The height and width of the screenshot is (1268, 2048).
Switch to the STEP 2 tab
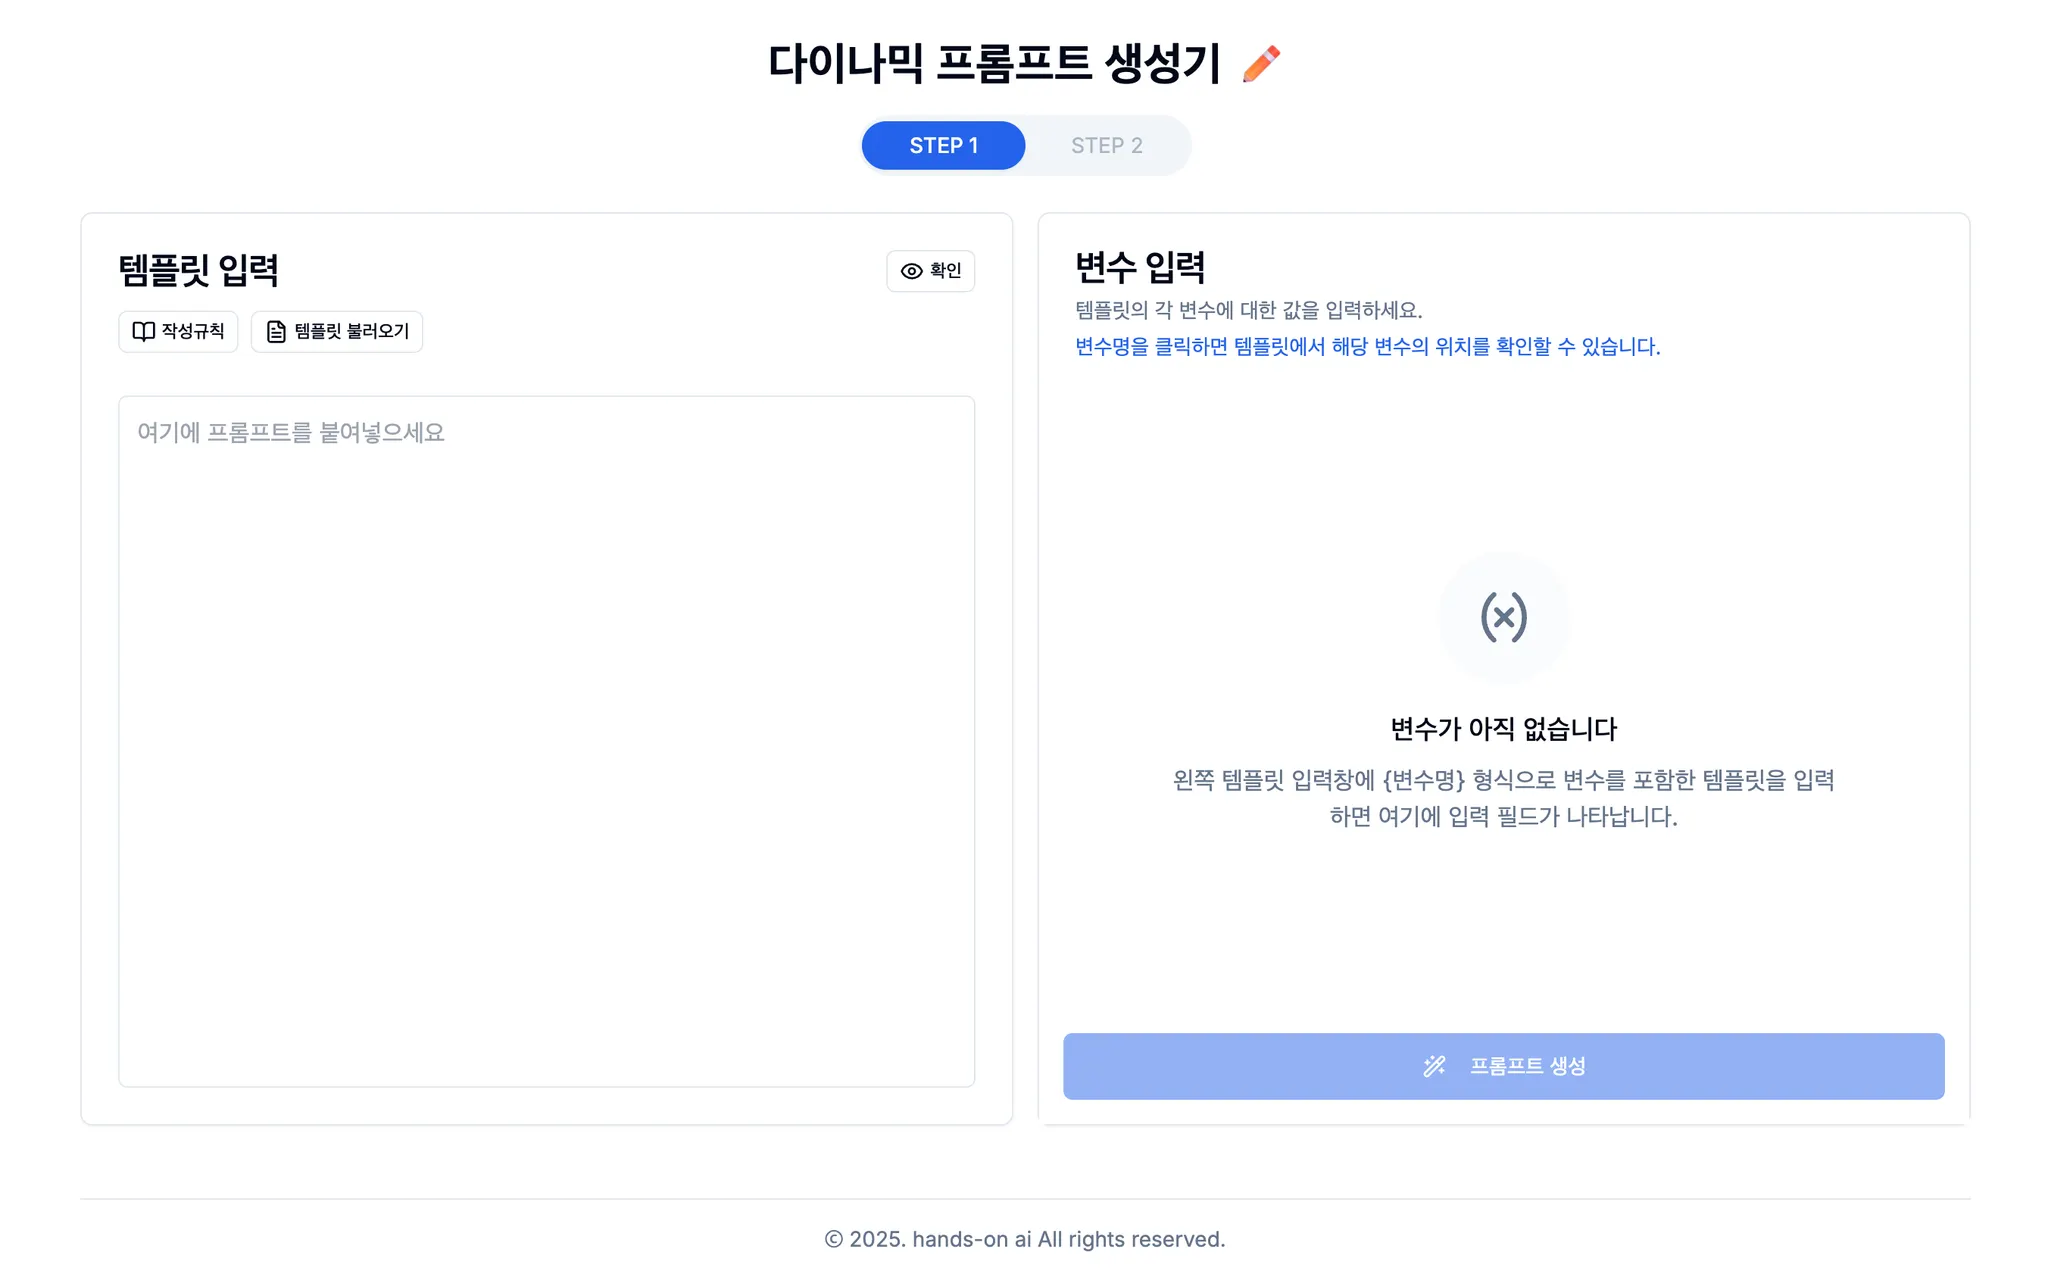pos(1106,146)
